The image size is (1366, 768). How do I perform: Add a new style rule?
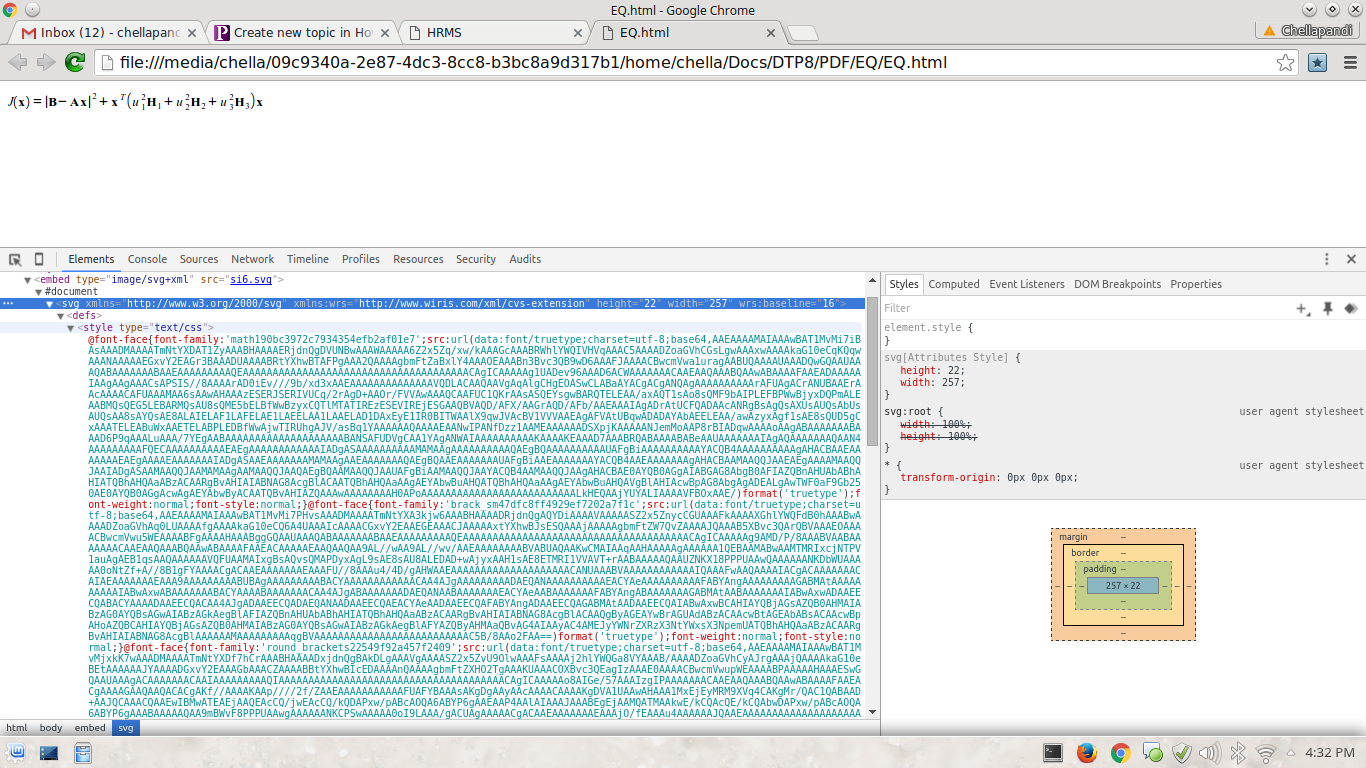1302,309
